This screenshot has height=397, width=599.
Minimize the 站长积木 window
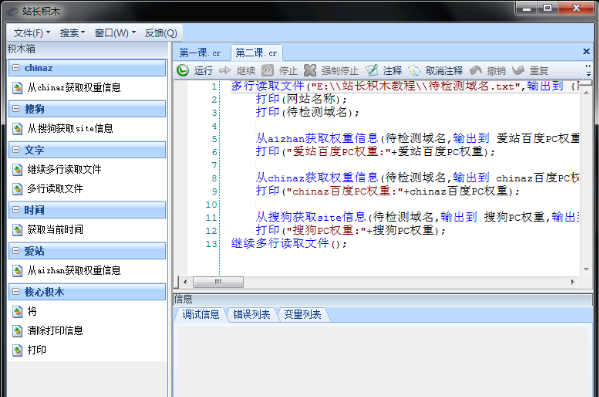pos(527,8)
